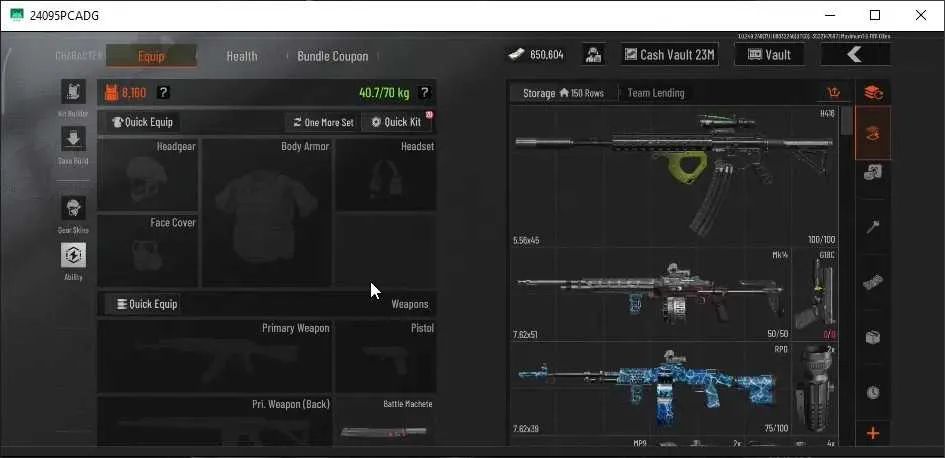Select the Mk14 rifle in storage
The height and width of the screenshot is (458, 945).
650,295
